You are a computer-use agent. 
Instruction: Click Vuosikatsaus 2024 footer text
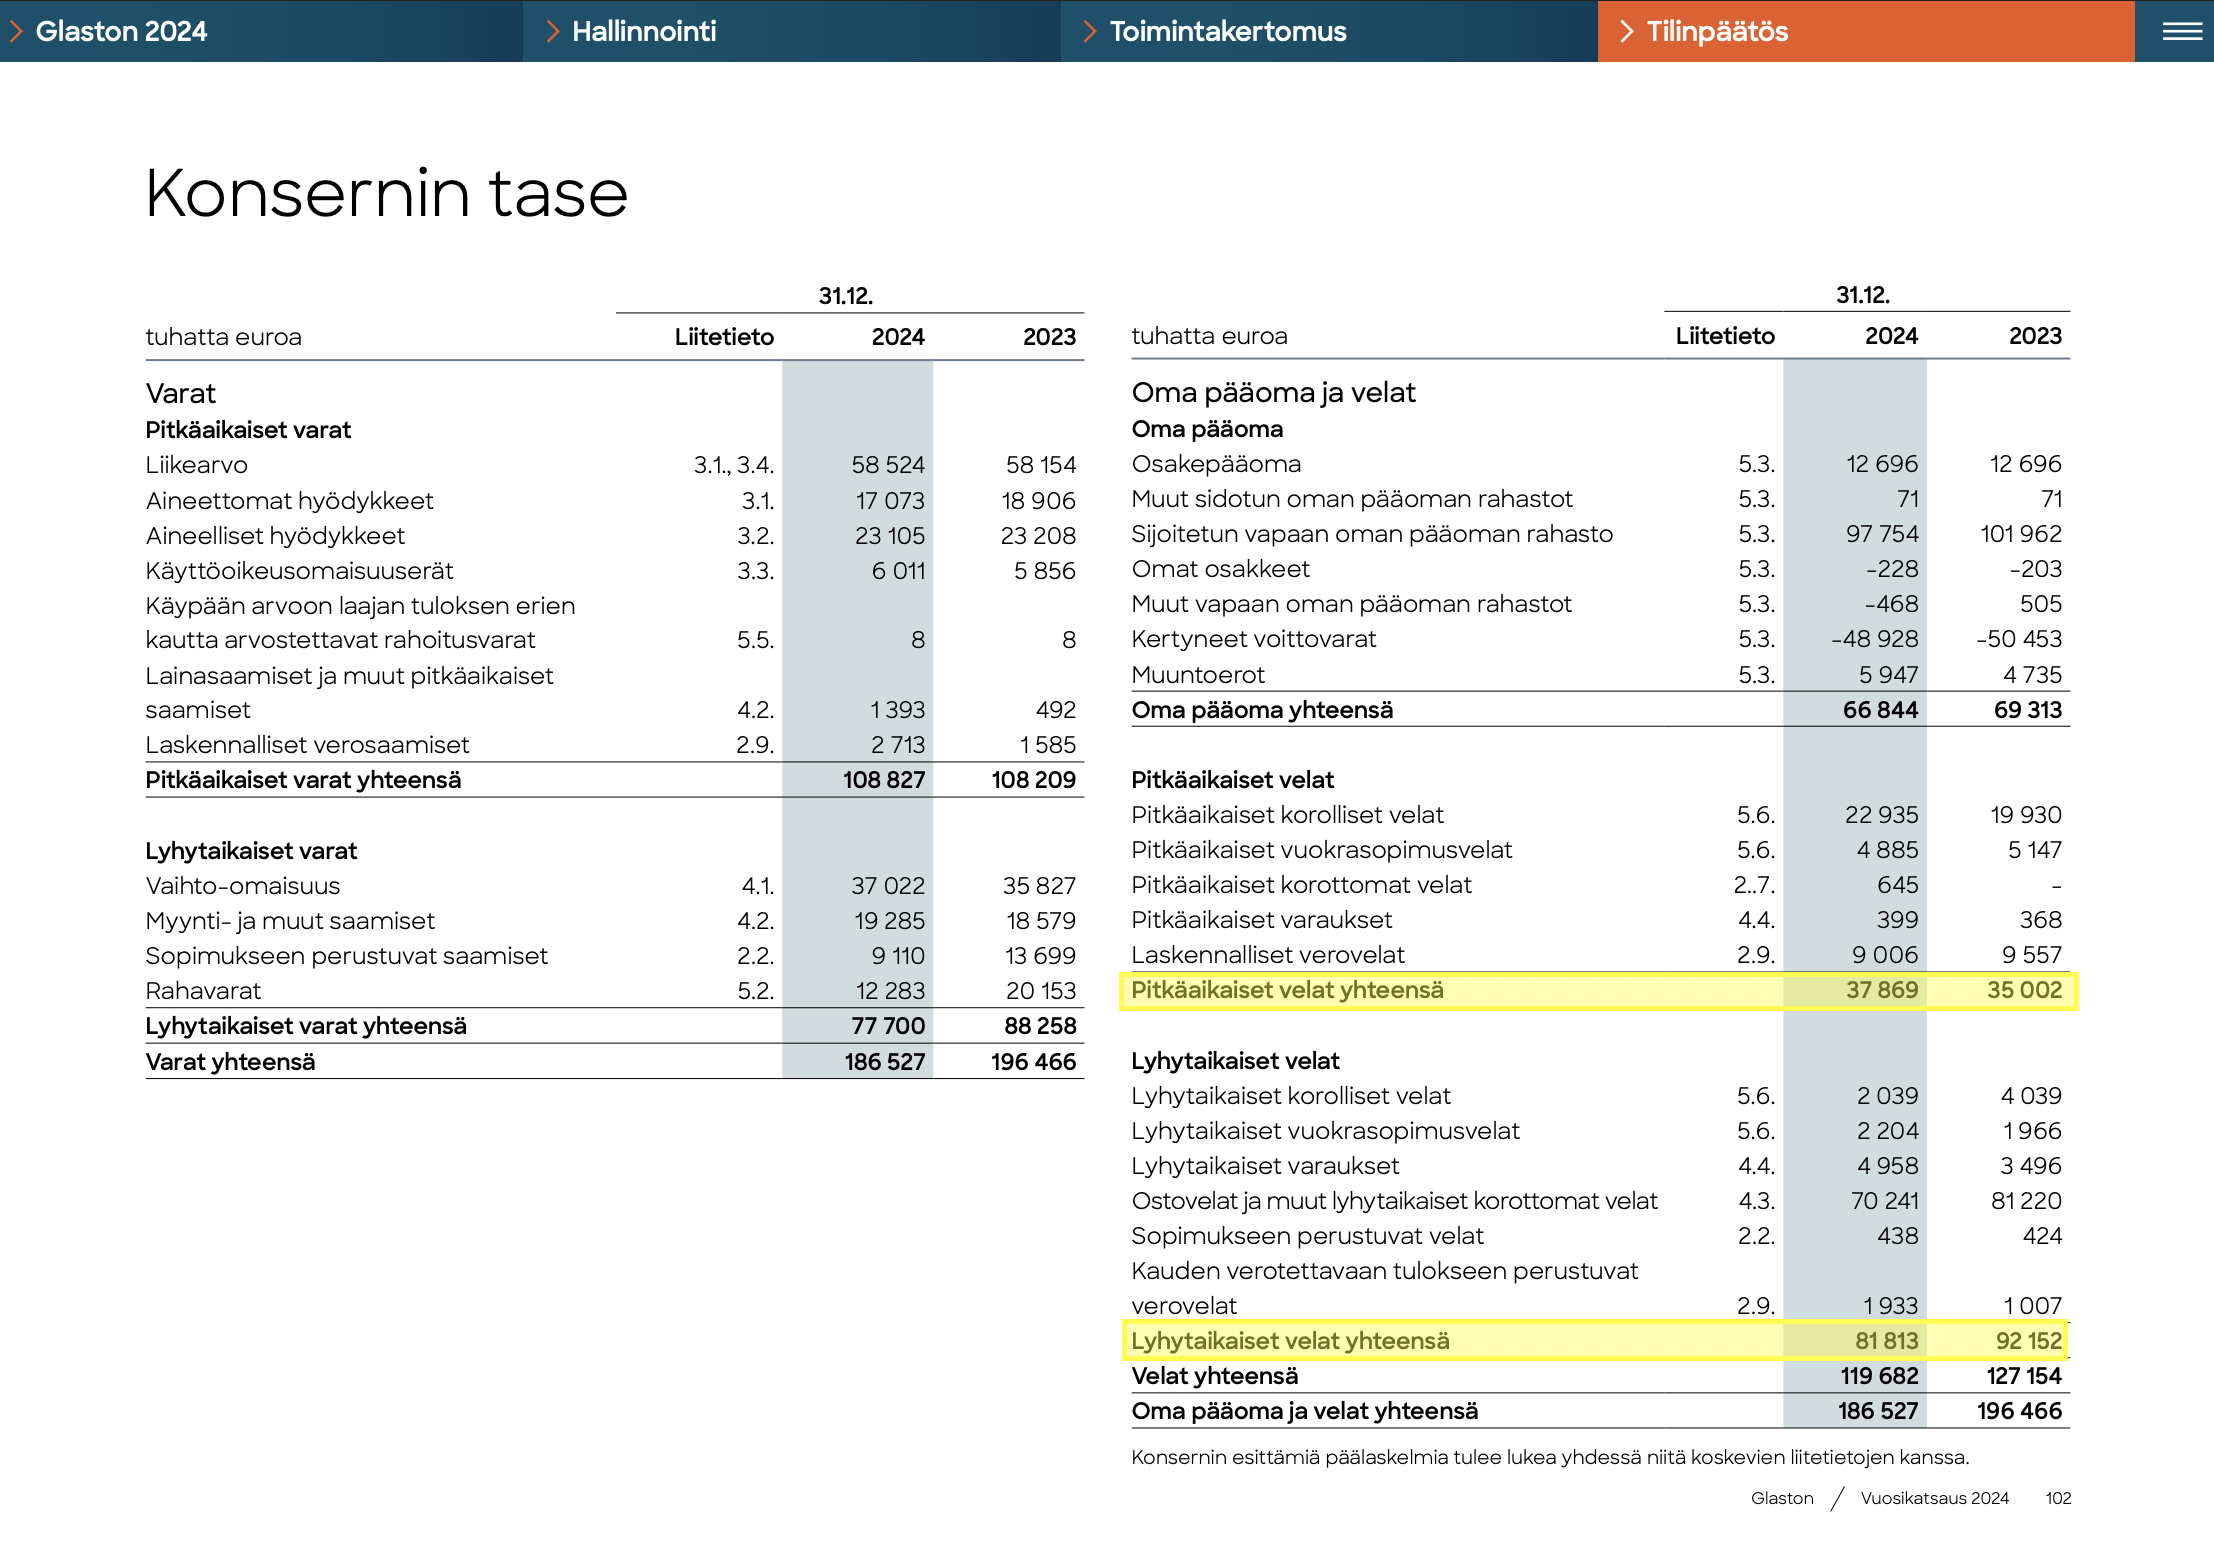[x=1934, y=1498]
